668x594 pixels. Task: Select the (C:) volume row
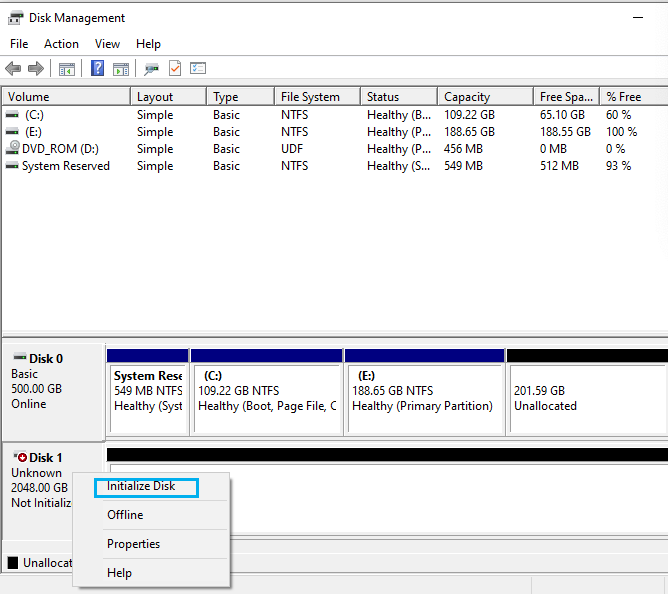(334, 115)
